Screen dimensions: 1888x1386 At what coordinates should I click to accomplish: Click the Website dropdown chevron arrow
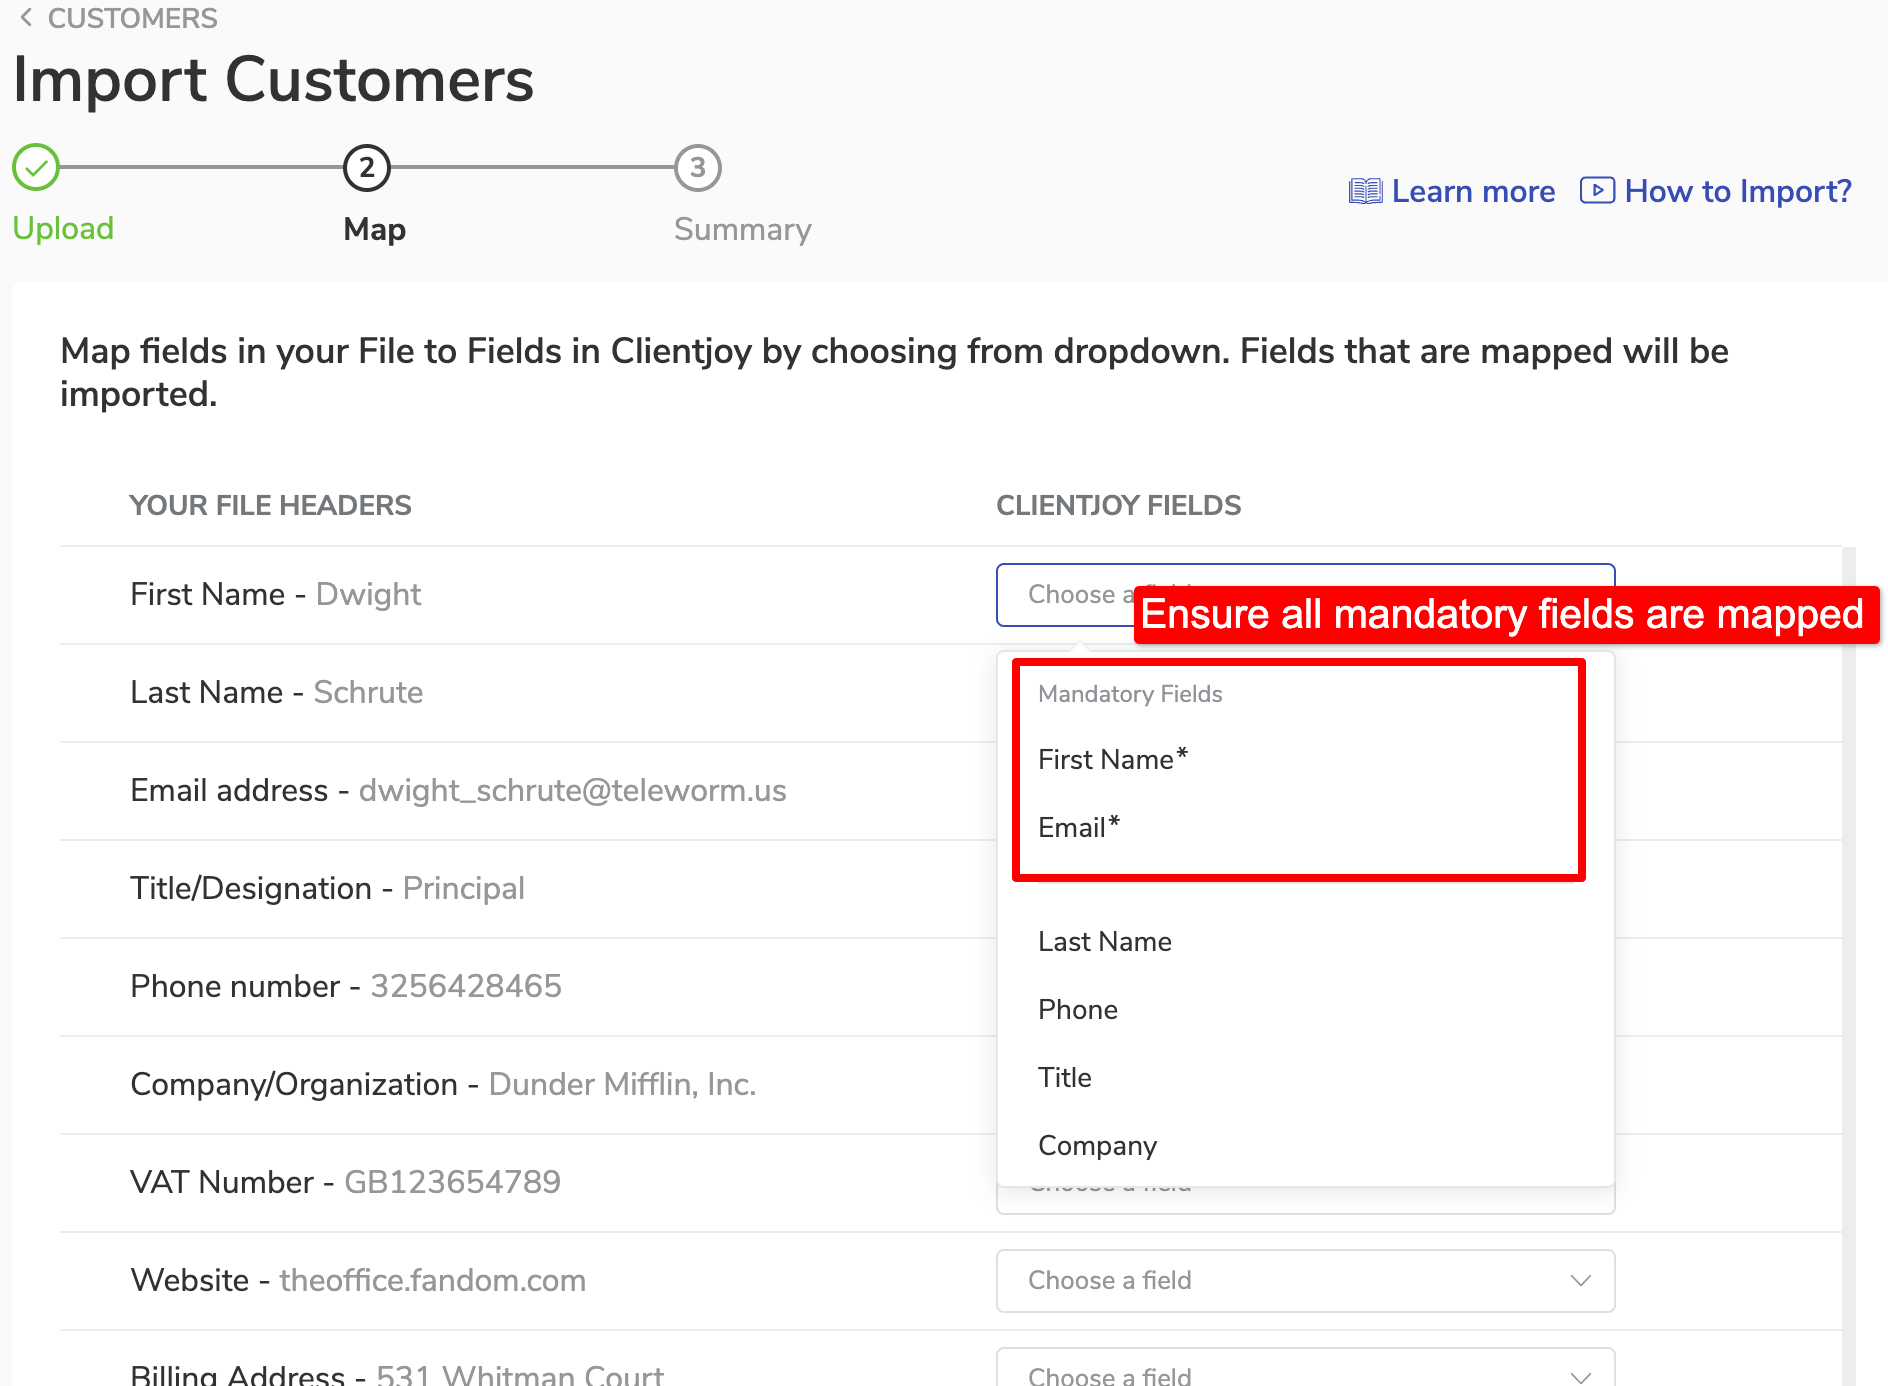pos(1580,1281)
